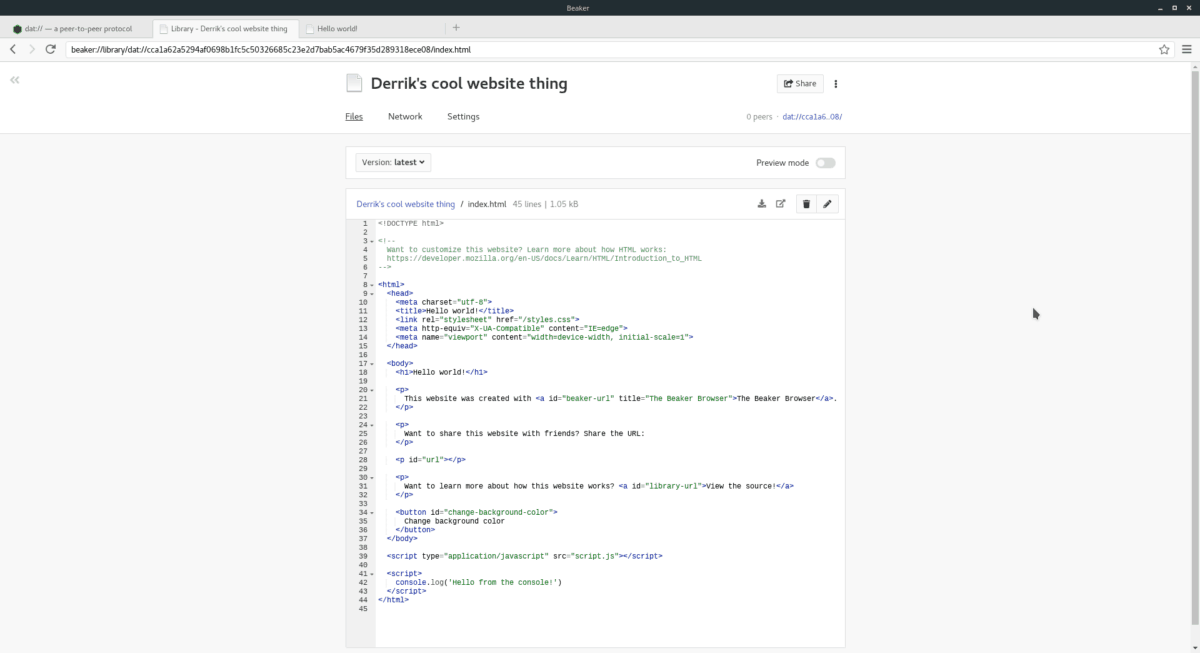The image size is (1200, 653).
Task: Go back using the back arrow
Action: tap(11, 47)
